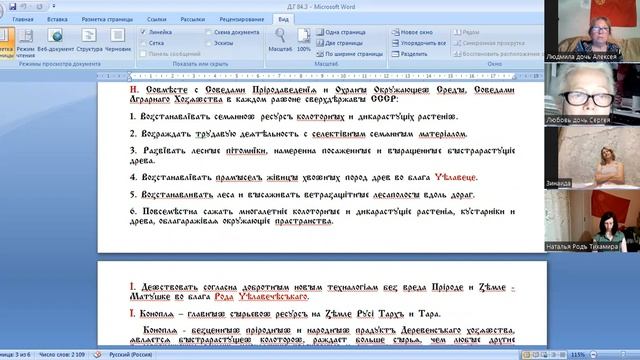
Task: Open the Ссылки tab
Action: coord(157,19)
